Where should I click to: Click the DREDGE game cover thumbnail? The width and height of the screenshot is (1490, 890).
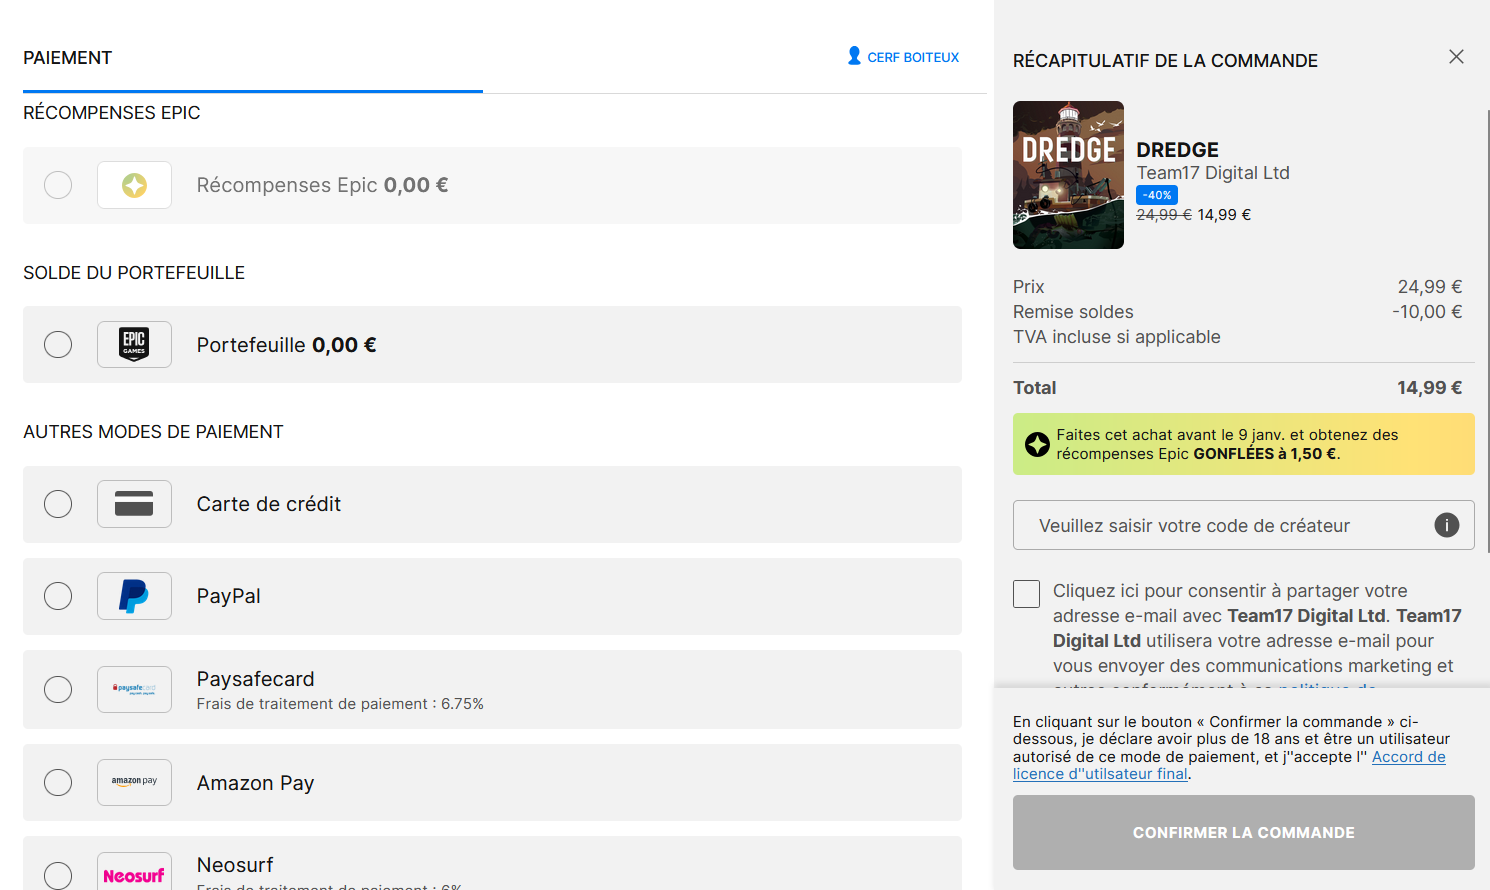click(1068, 175)
